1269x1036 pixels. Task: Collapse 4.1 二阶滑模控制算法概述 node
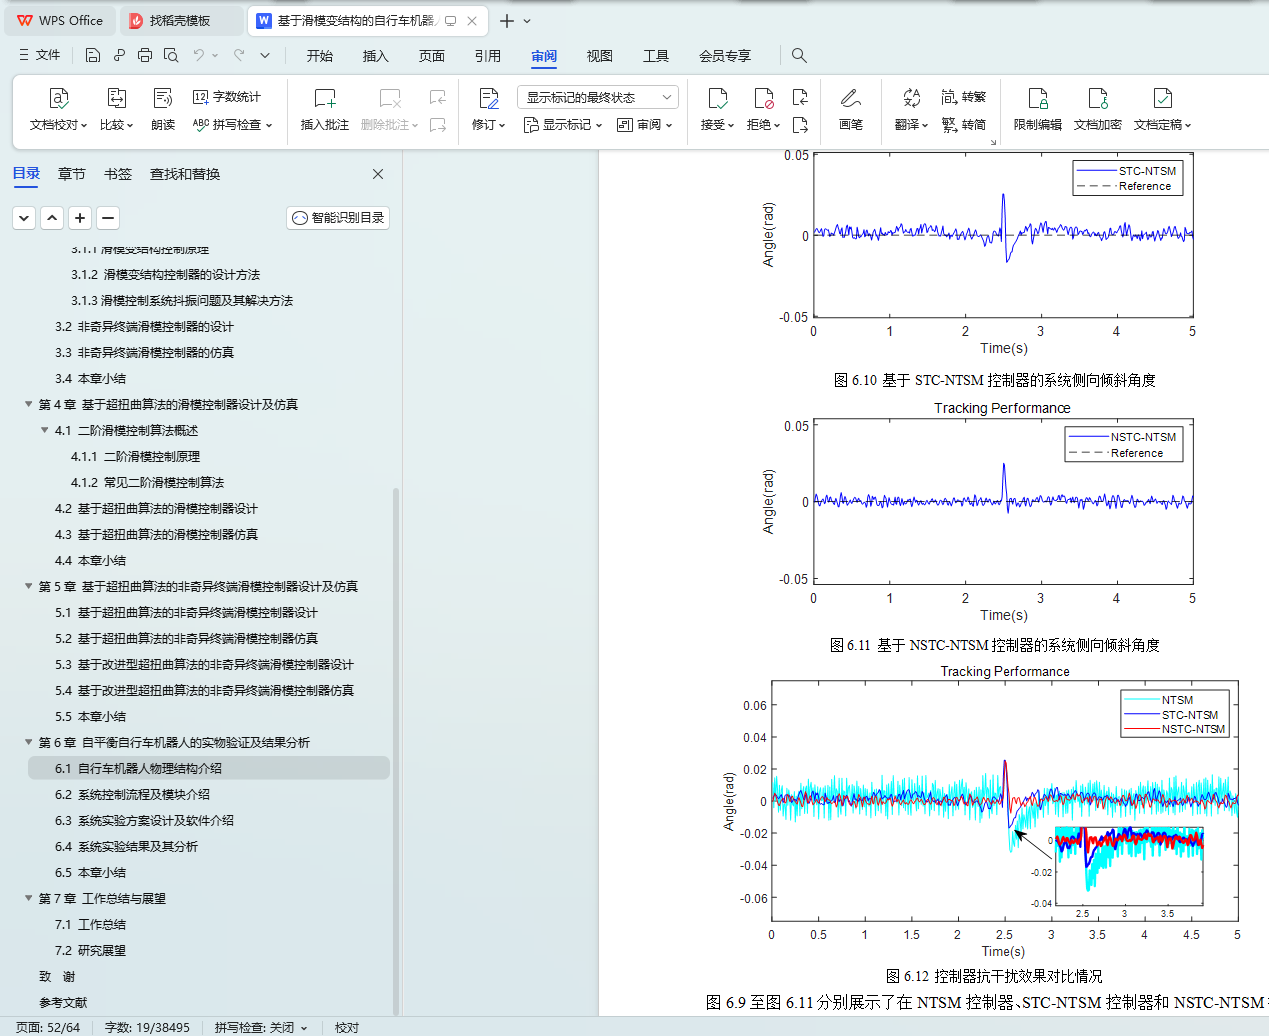45,431
